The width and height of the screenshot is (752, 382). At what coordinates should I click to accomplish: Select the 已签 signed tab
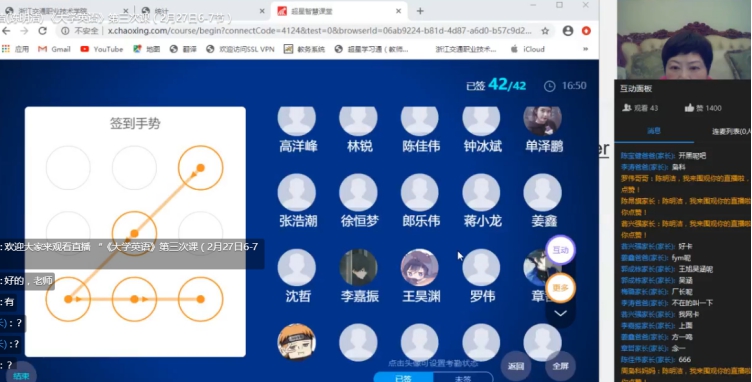pyautogui.click(x=403, y=378)
